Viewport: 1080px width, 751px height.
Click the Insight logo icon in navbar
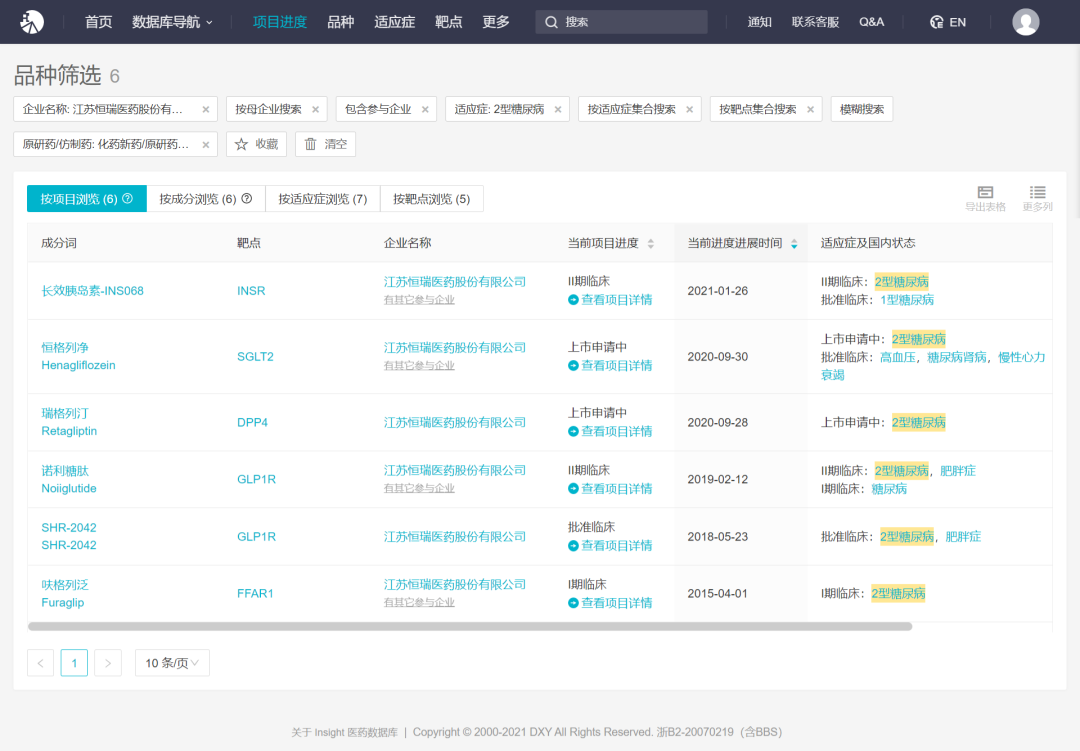[x=32, y=22]
